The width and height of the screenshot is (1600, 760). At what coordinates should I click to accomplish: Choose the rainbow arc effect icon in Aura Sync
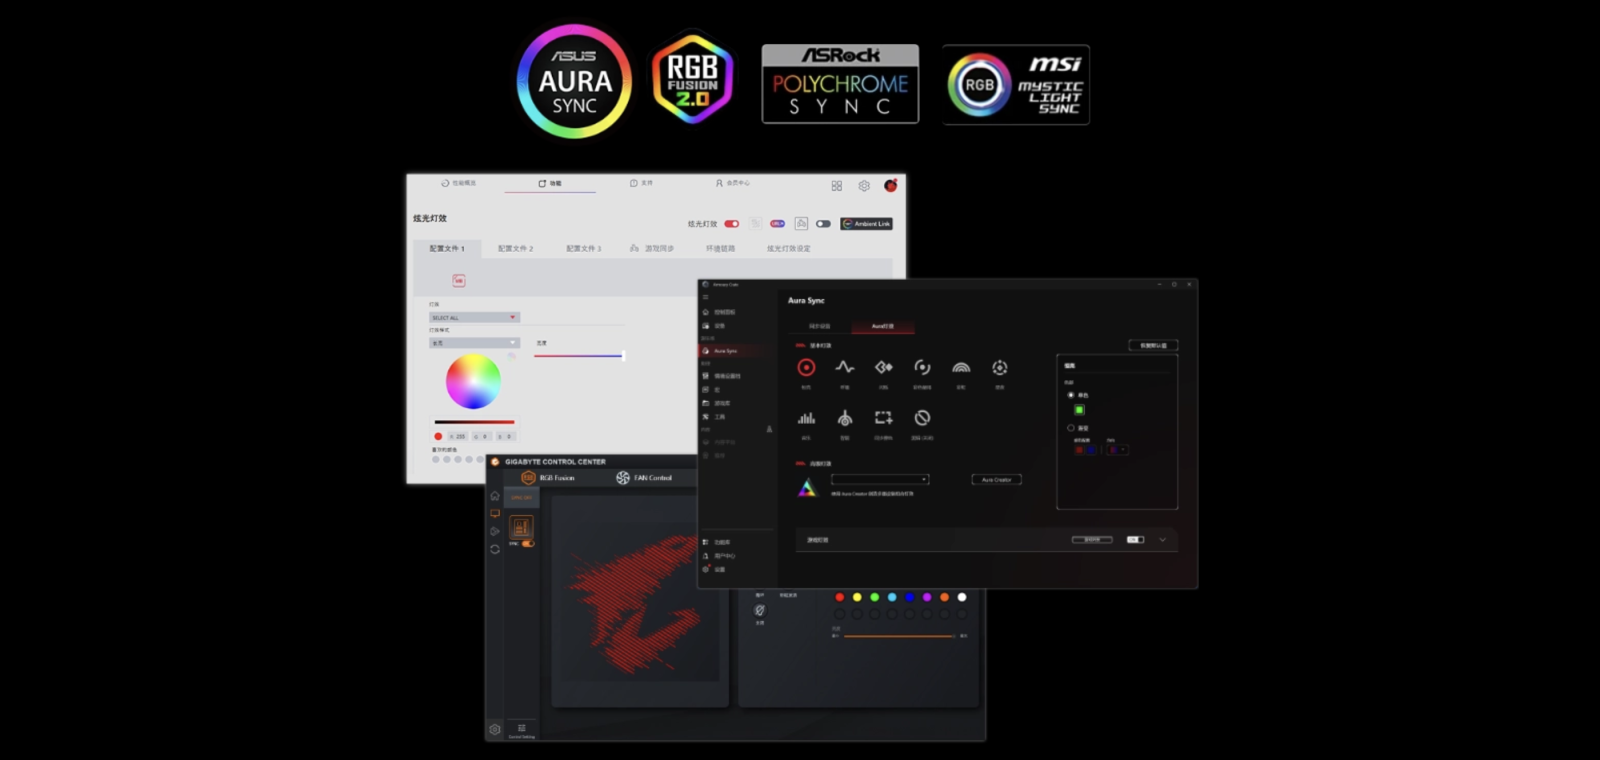tap(961, 367)
